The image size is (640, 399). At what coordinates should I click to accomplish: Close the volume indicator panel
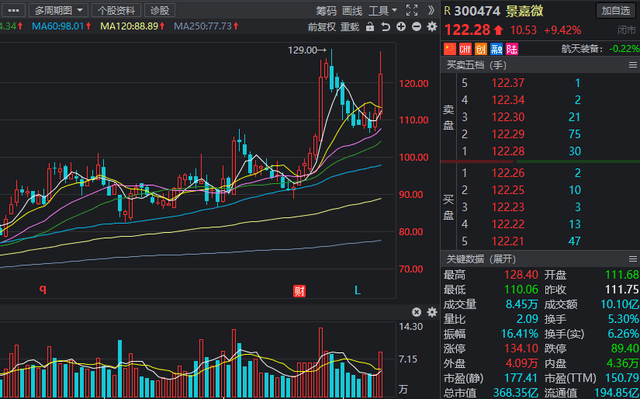[x=416, y=312]
